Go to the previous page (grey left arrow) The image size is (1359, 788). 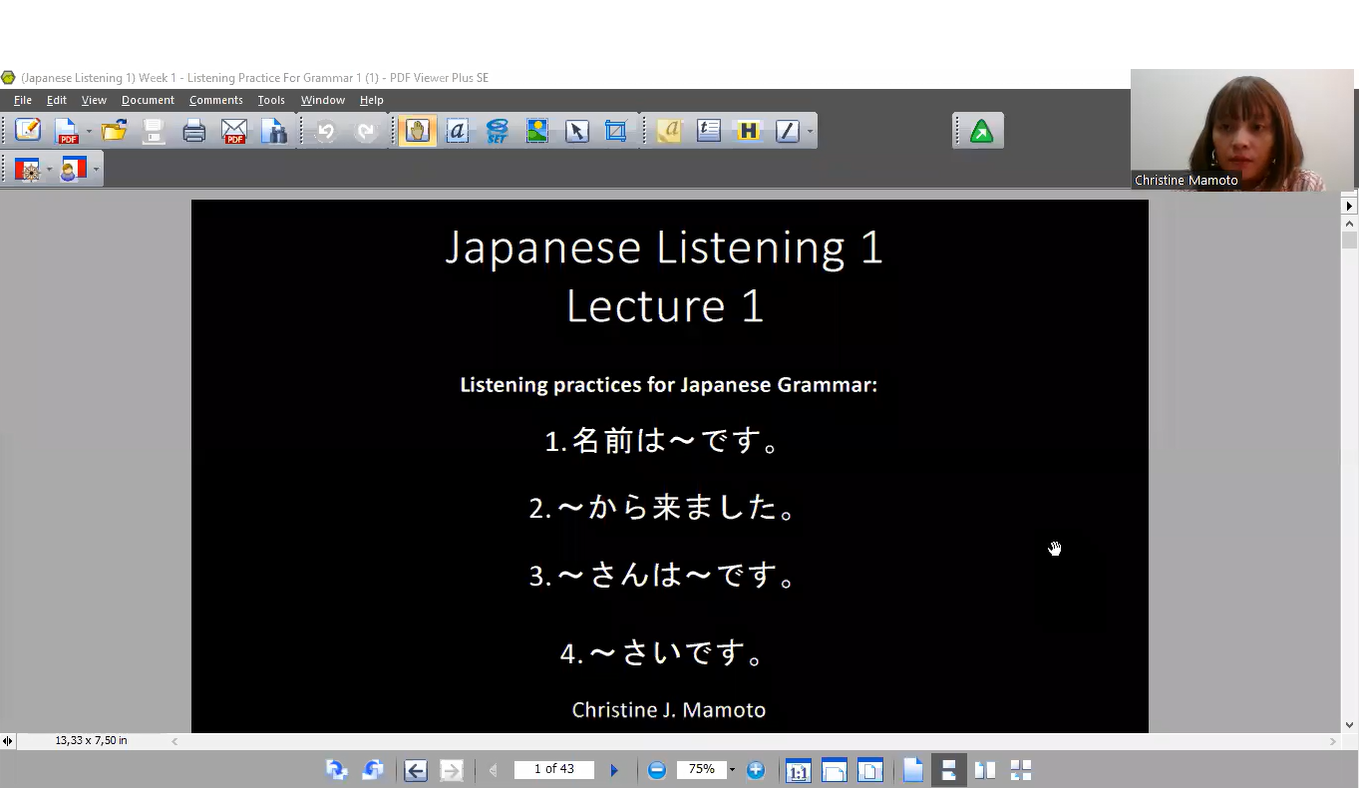tap(493, 770)
